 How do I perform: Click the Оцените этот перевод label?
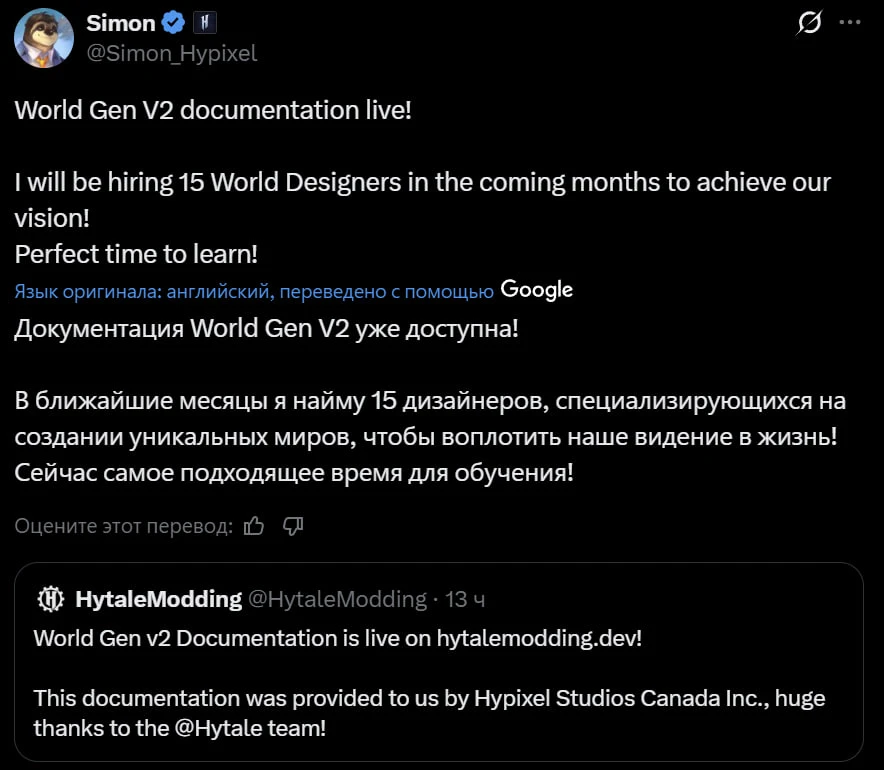124,526
